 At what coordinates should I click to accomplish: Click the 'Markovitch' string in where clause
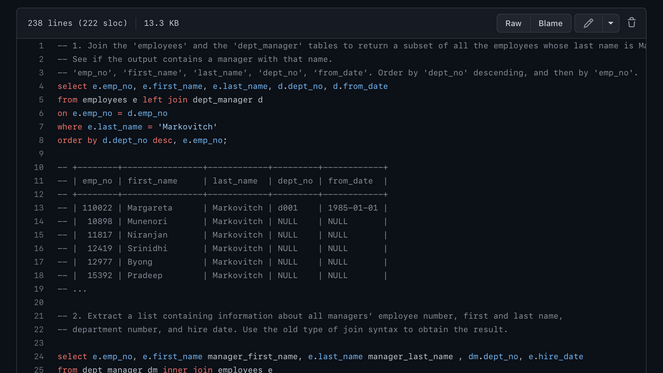(x=187, y=127)
